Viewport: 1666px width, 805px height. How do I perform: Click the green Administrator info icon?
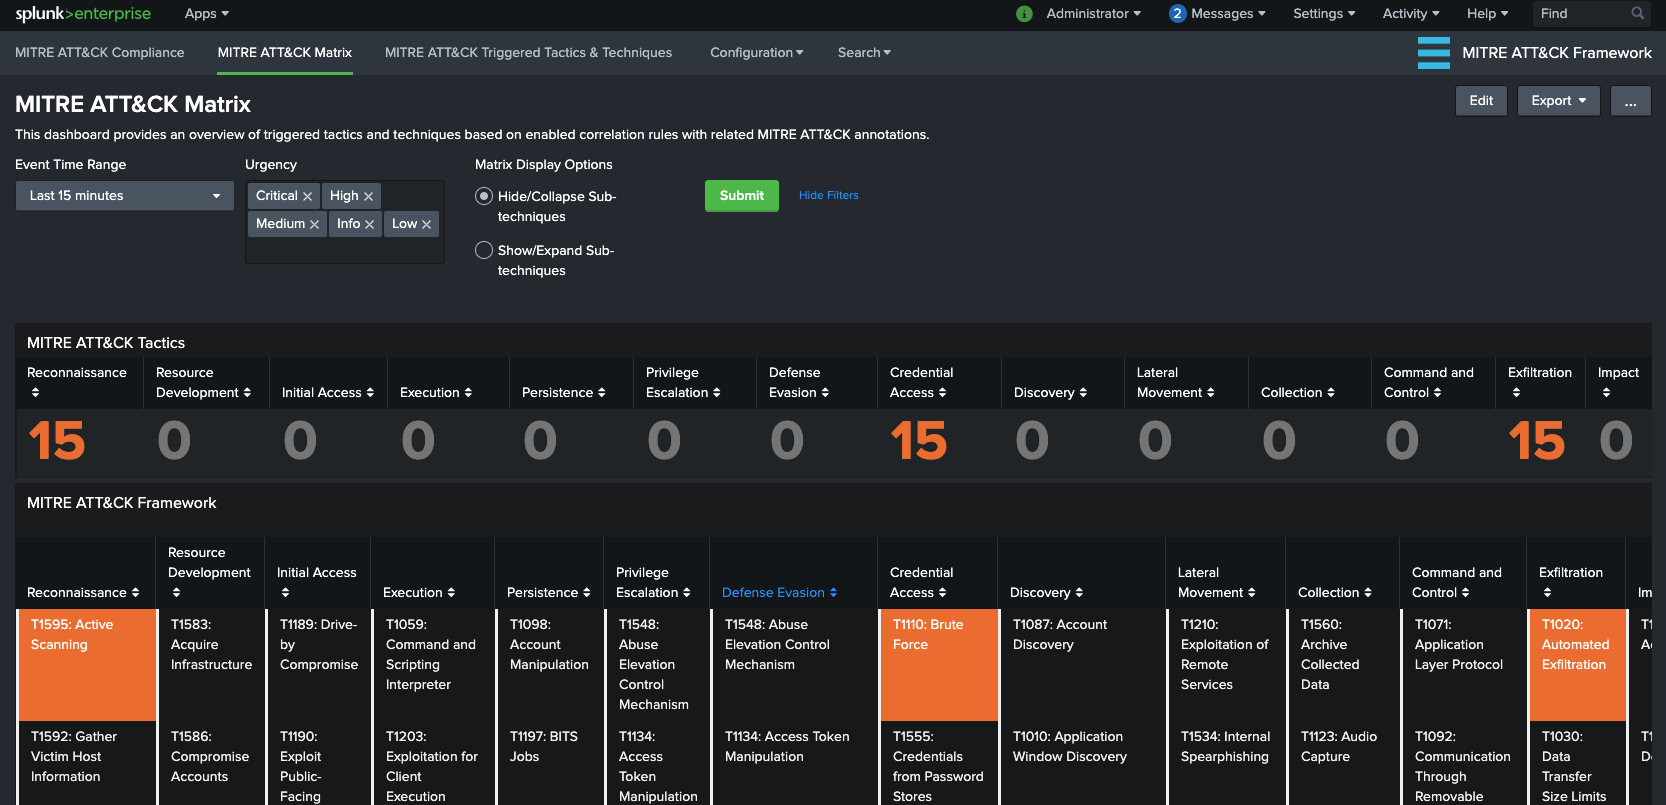point(1024,14)
